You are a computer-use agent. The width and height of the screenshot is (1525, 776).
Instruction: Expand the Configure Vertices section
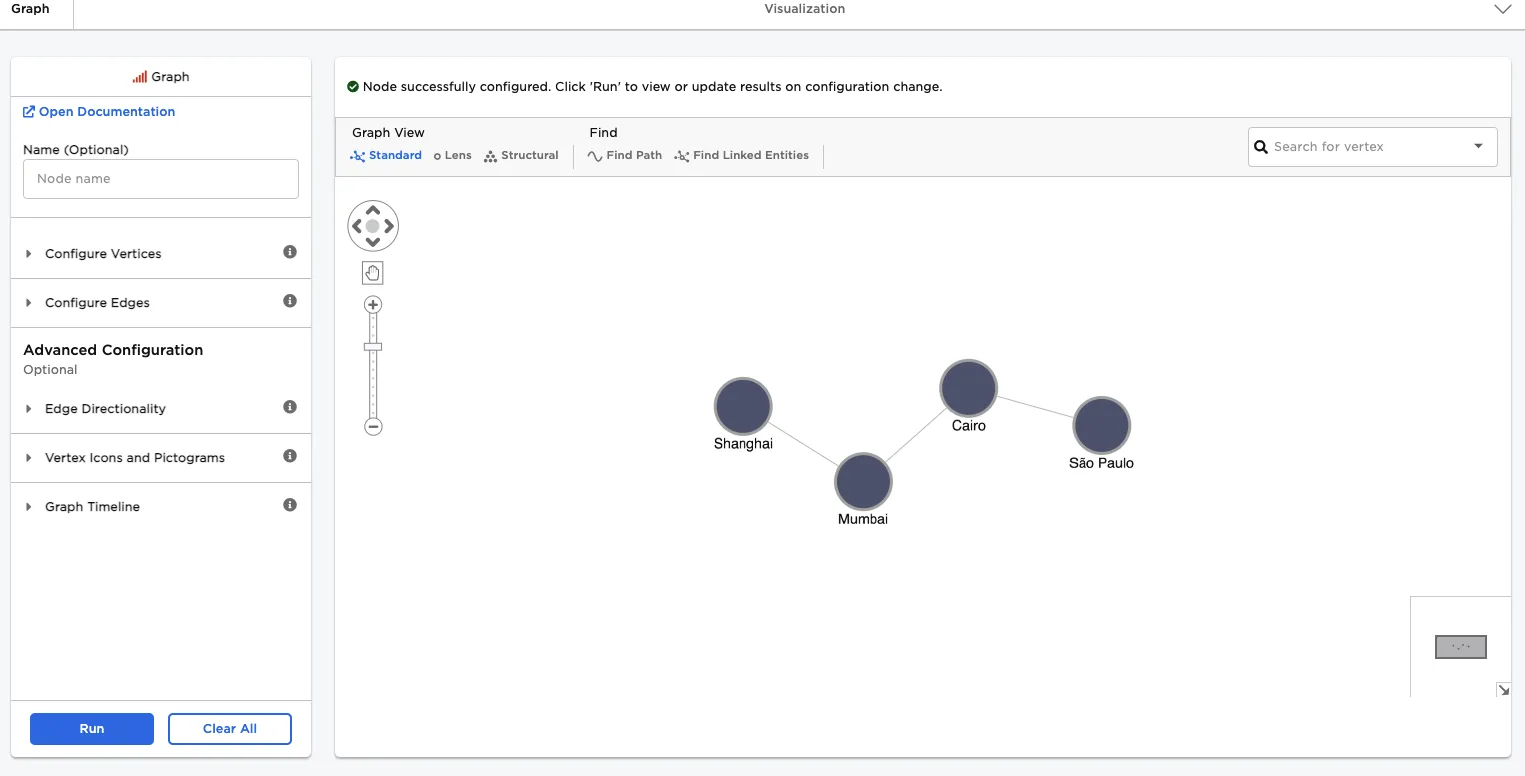point(103,254)
